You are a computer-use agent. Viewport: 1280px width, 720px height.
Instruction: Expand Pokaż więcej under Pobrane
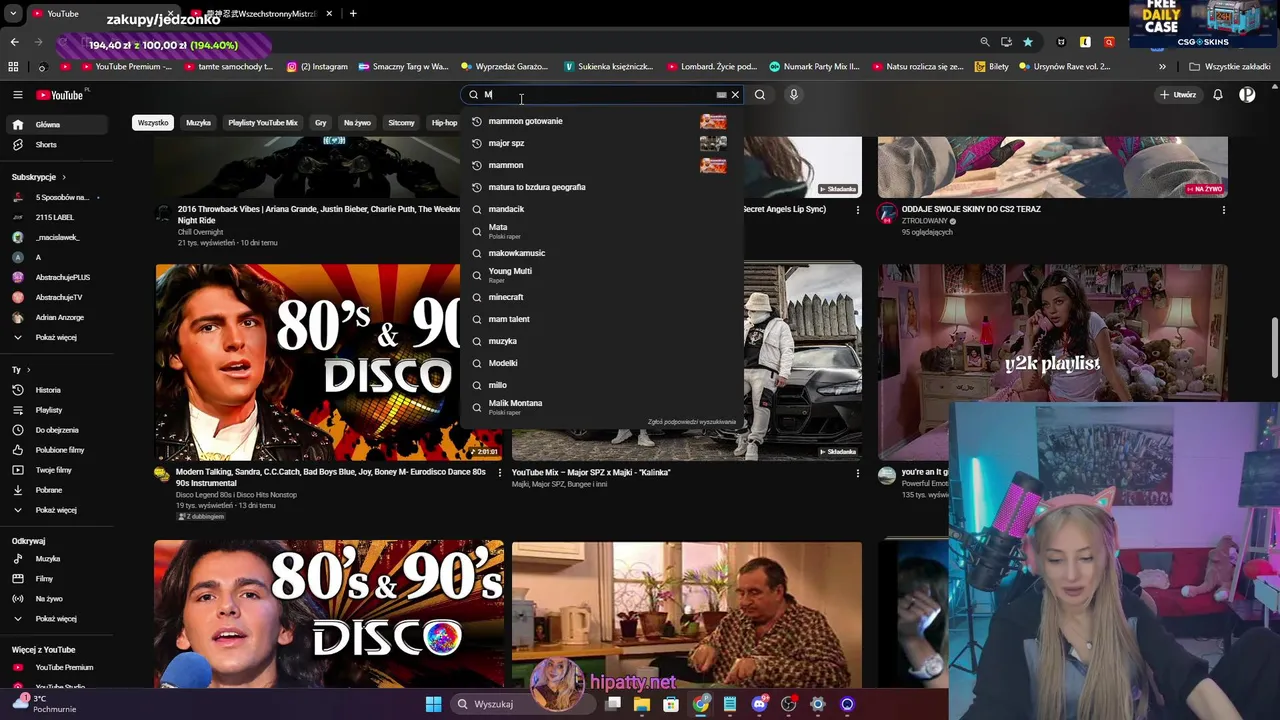[57, 510]
